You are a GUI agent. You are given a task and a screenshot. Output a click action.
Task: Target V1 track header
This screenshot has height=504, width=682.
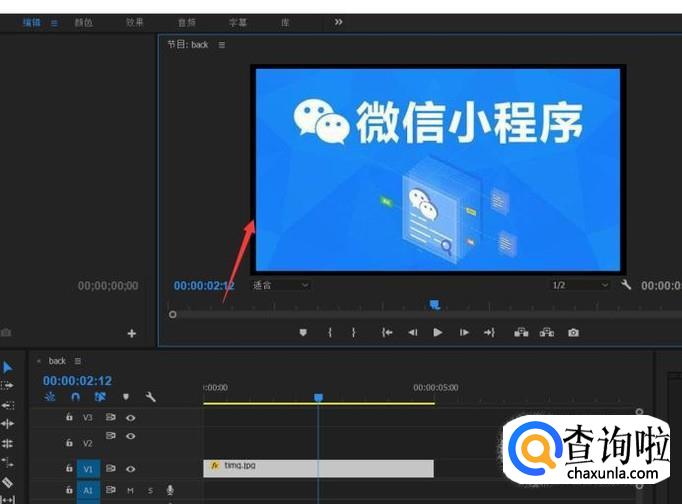pyautogui.click(x=89, y=469)
